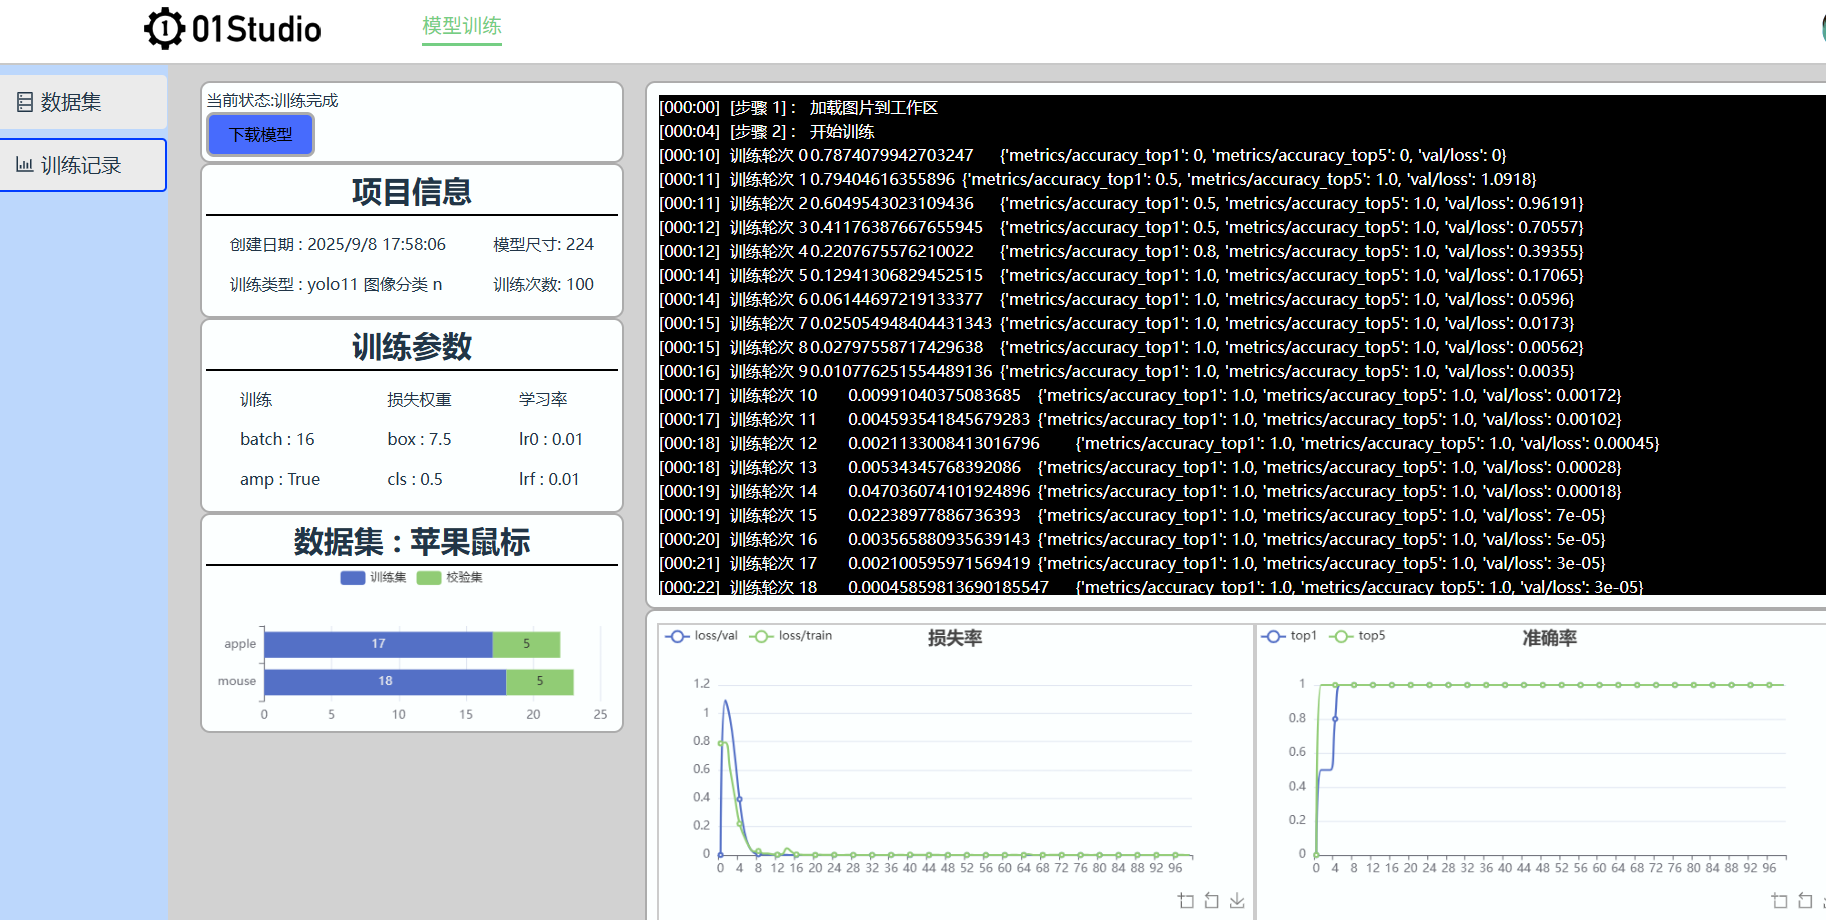The image size is (1826, 920).
Task: Click the blue apple bar showing 17
Action: coord(378,644)
